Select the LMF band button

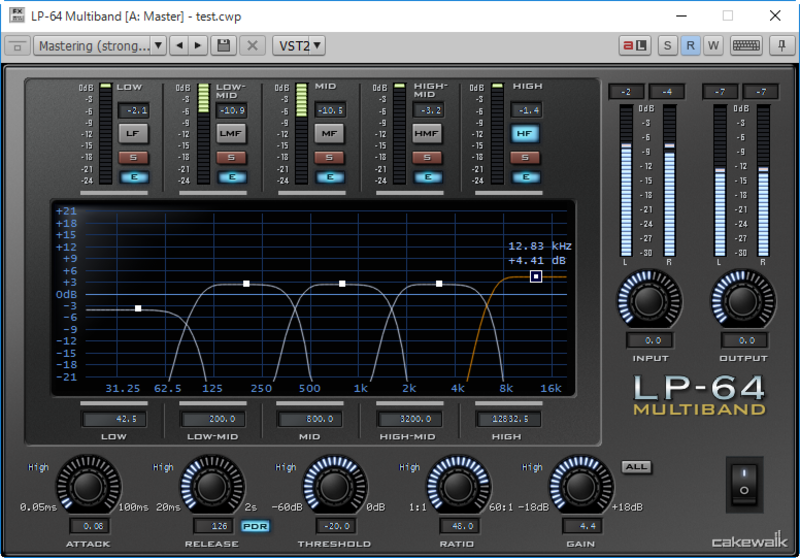(231, 134)
